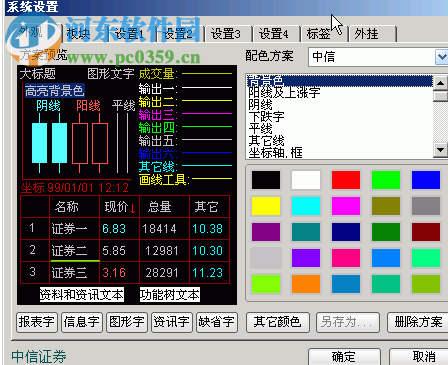Select 平线 in the color item list
The width and height of the screenshot is (448, 365).
point(340,129)
